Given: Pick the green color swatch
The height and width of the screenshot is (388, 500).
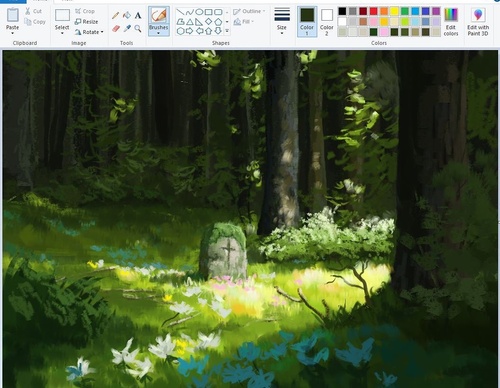Looking at the screenshot, I should pyautogui.click(x=405, y=11).
